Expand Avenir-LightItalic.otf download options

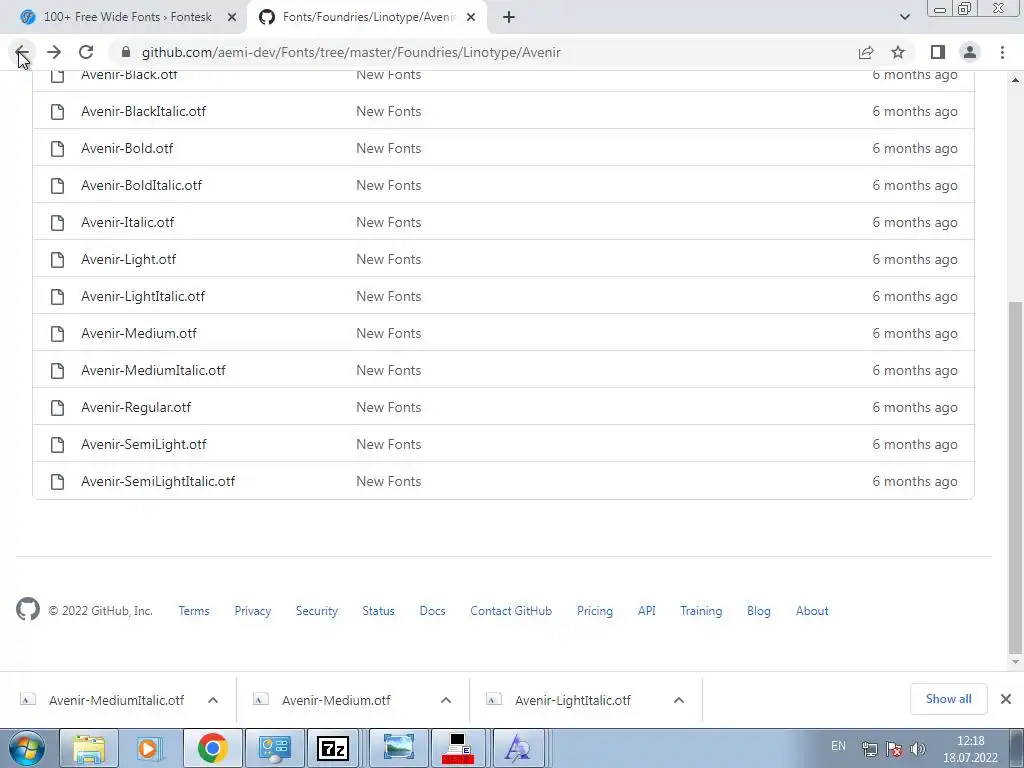(x=679, y=700)
